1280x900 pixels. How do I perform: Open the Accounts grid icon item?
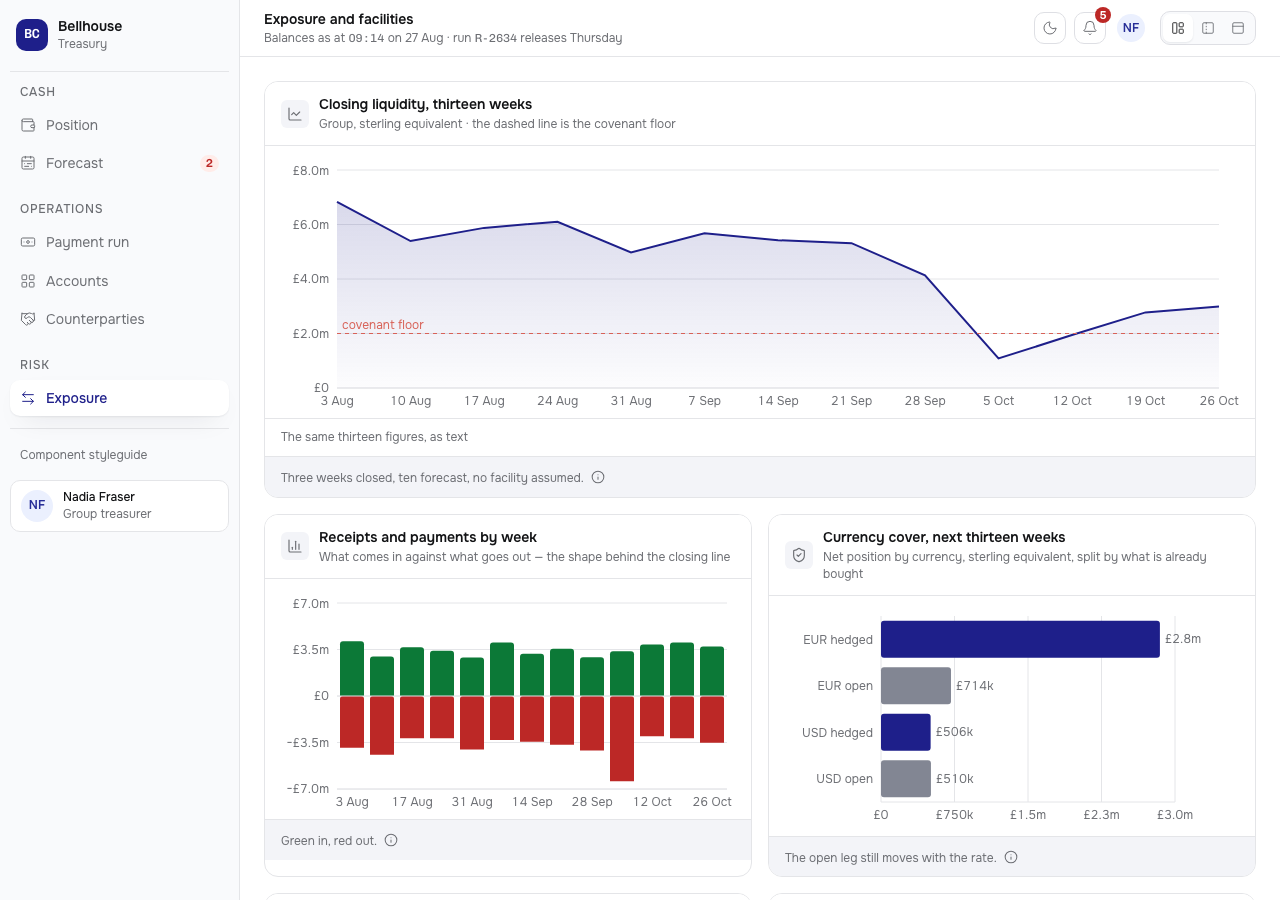(120, 281)
